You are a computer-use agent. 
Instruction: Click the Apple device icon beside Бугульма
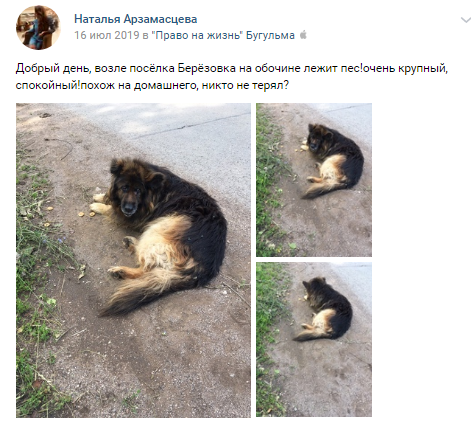point(303,35)
